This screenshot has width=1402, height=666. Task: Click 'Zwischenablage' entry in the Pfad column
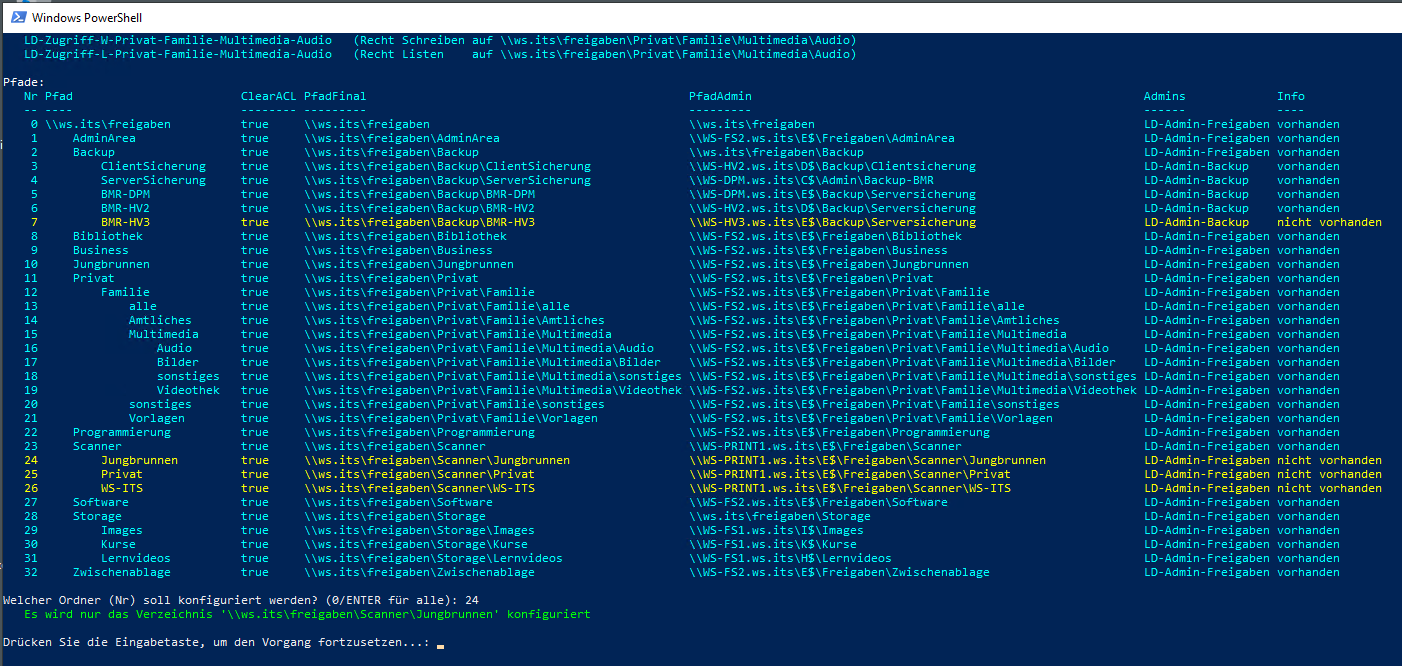pos(122,572)
